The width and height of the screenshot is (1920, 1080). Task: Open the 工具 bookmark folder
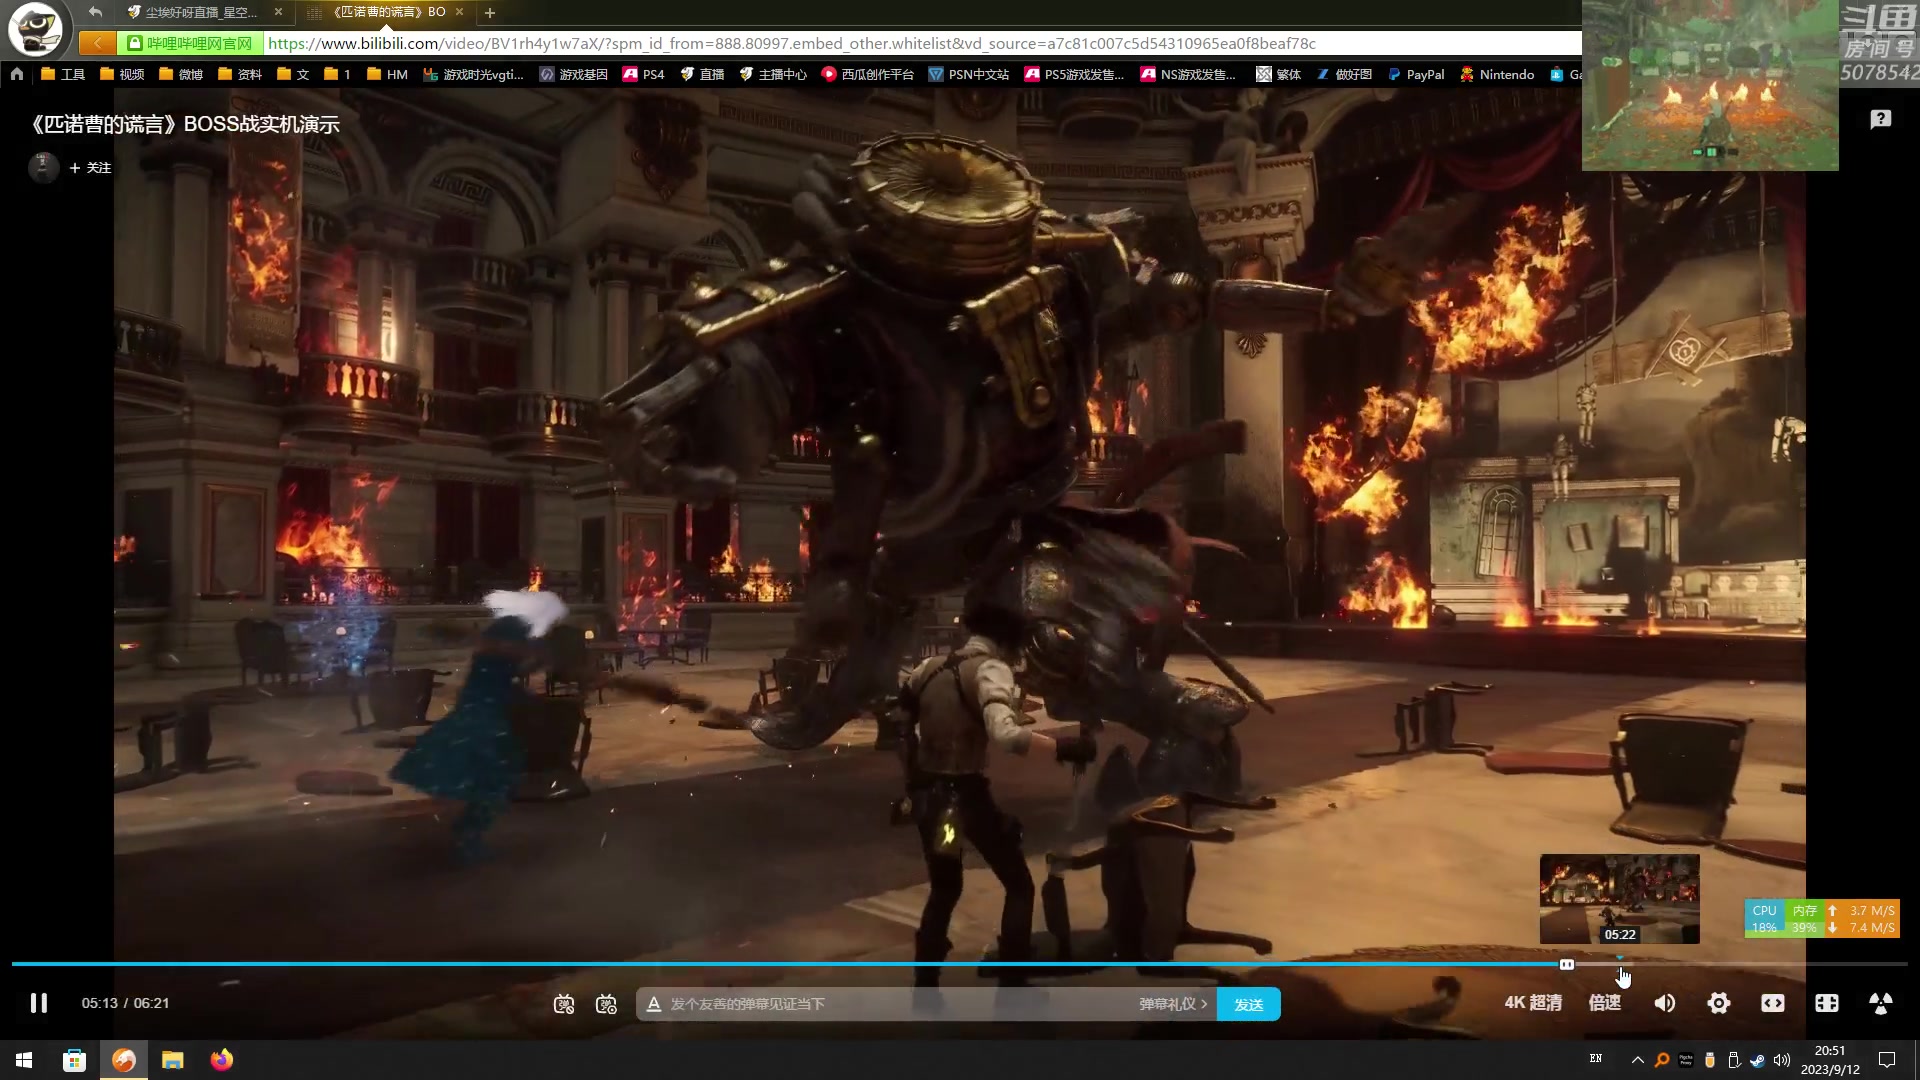coord(63,74)
